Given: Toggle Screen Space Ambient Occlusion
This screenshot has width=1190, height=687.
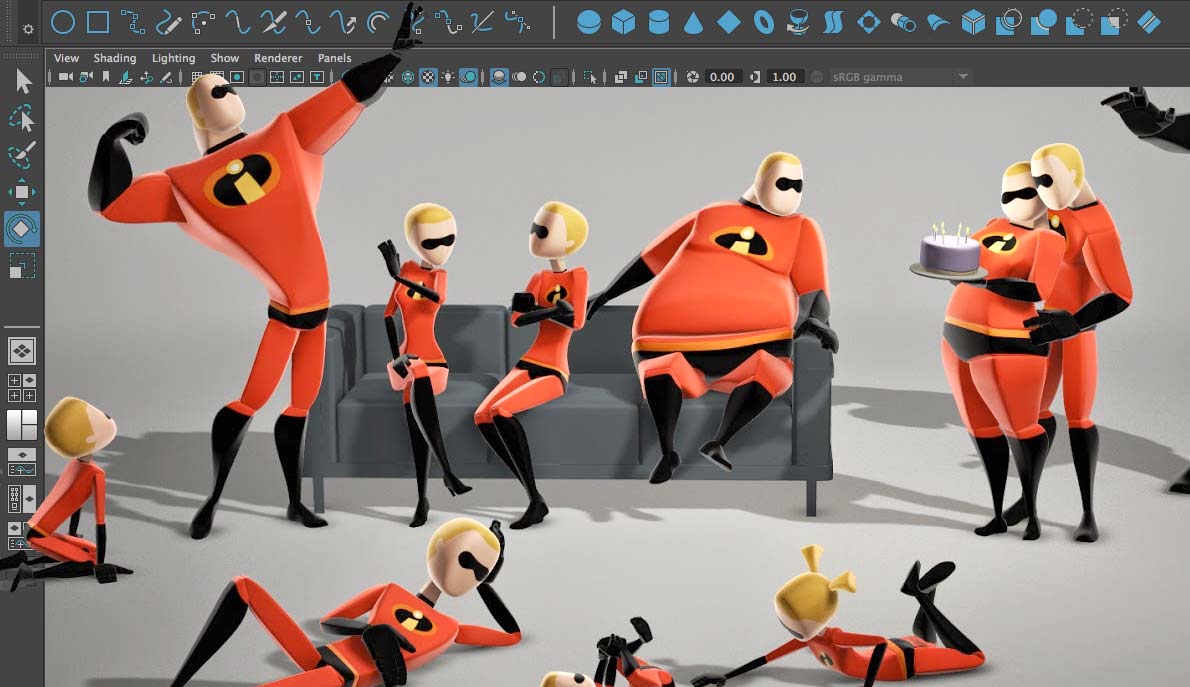Looking at the screenshot, I should [x=499, y=77].
